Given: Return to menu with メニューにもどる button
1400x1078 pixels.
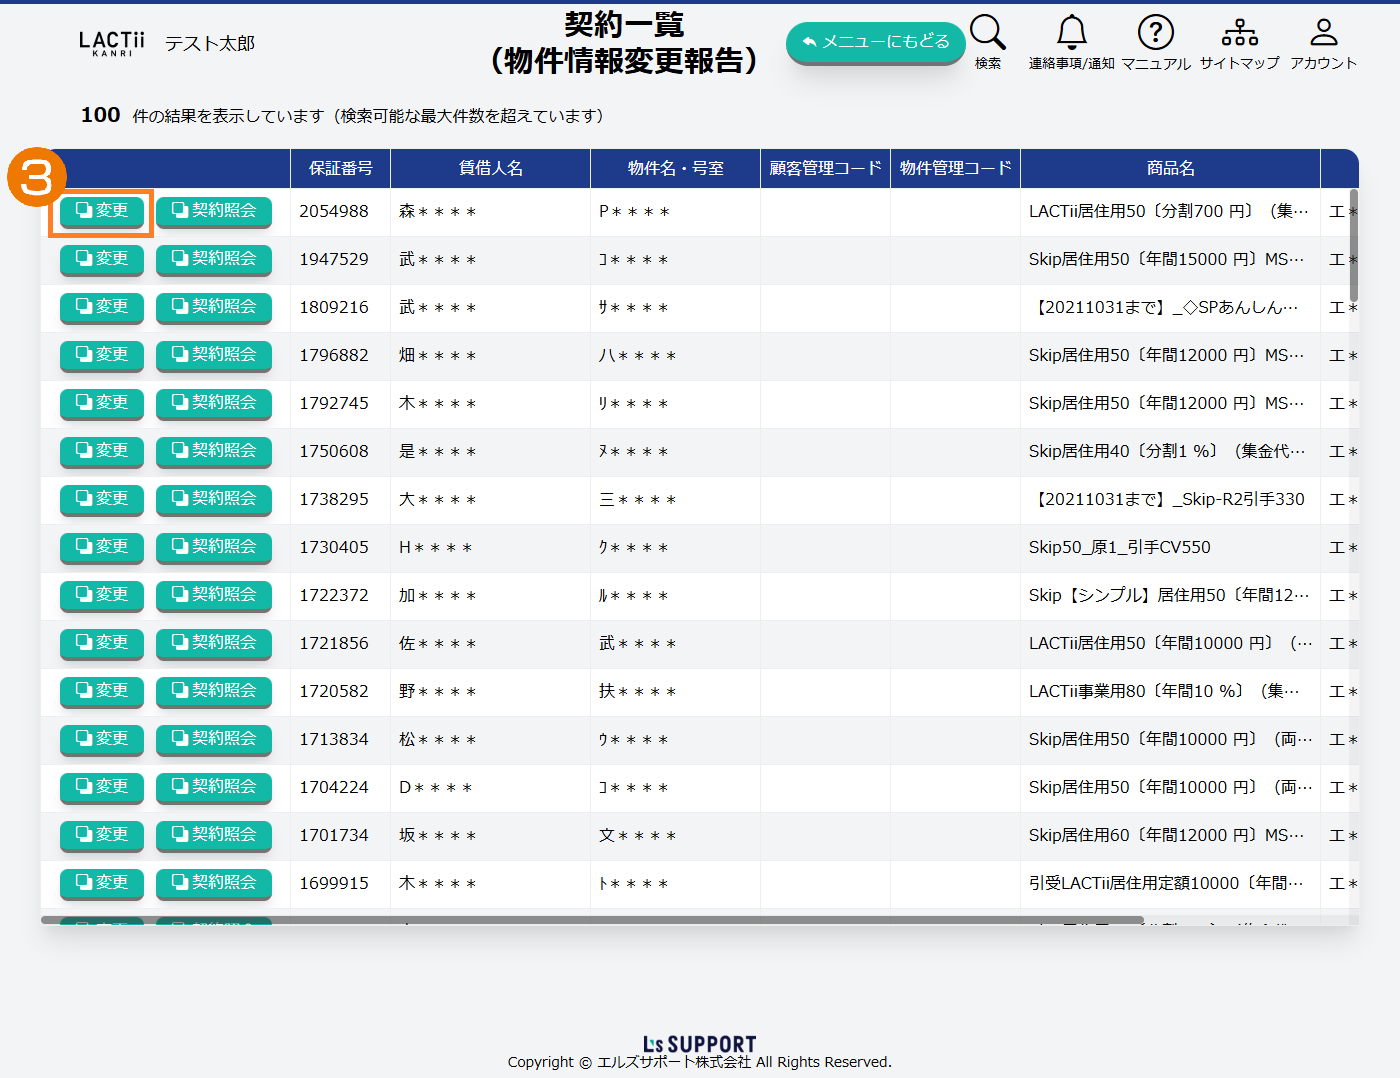Looking at the screenshot, I should 875,42.
